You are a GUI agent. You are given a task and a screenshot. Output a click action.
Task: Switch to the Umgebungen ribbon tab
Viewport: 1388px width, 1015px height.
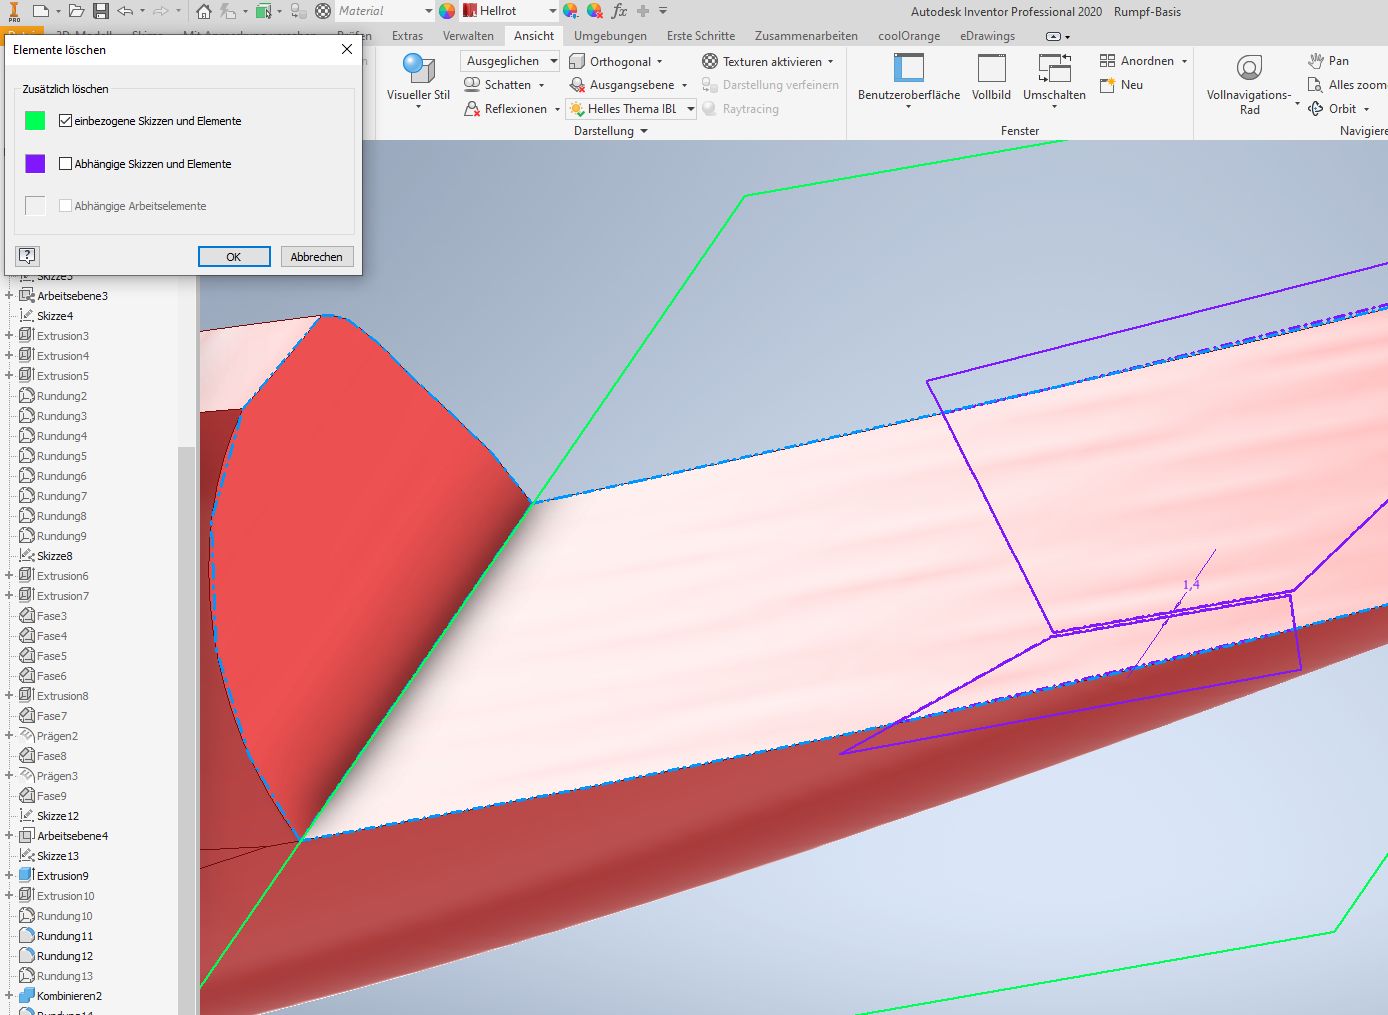point(610,36)
